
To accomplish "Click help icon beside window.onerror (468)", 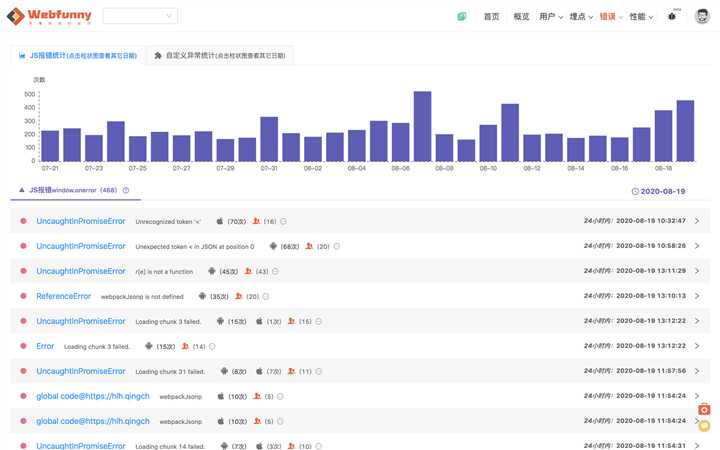I will click(126, 190).
